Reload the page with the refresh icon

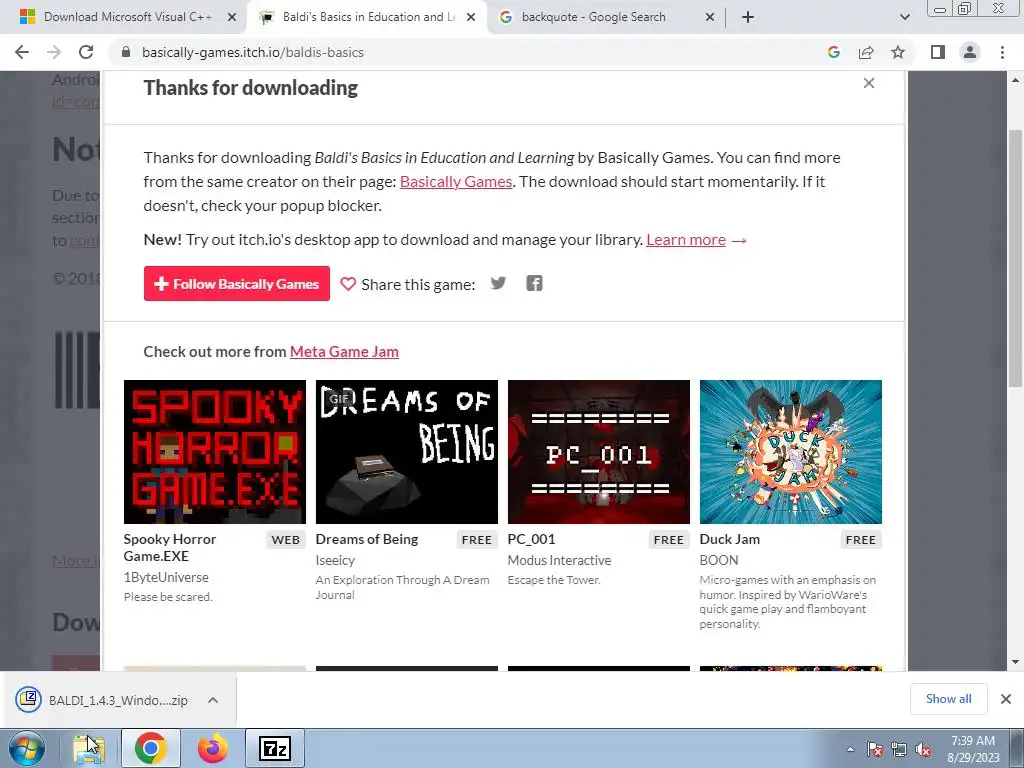[x=86, y=52]
